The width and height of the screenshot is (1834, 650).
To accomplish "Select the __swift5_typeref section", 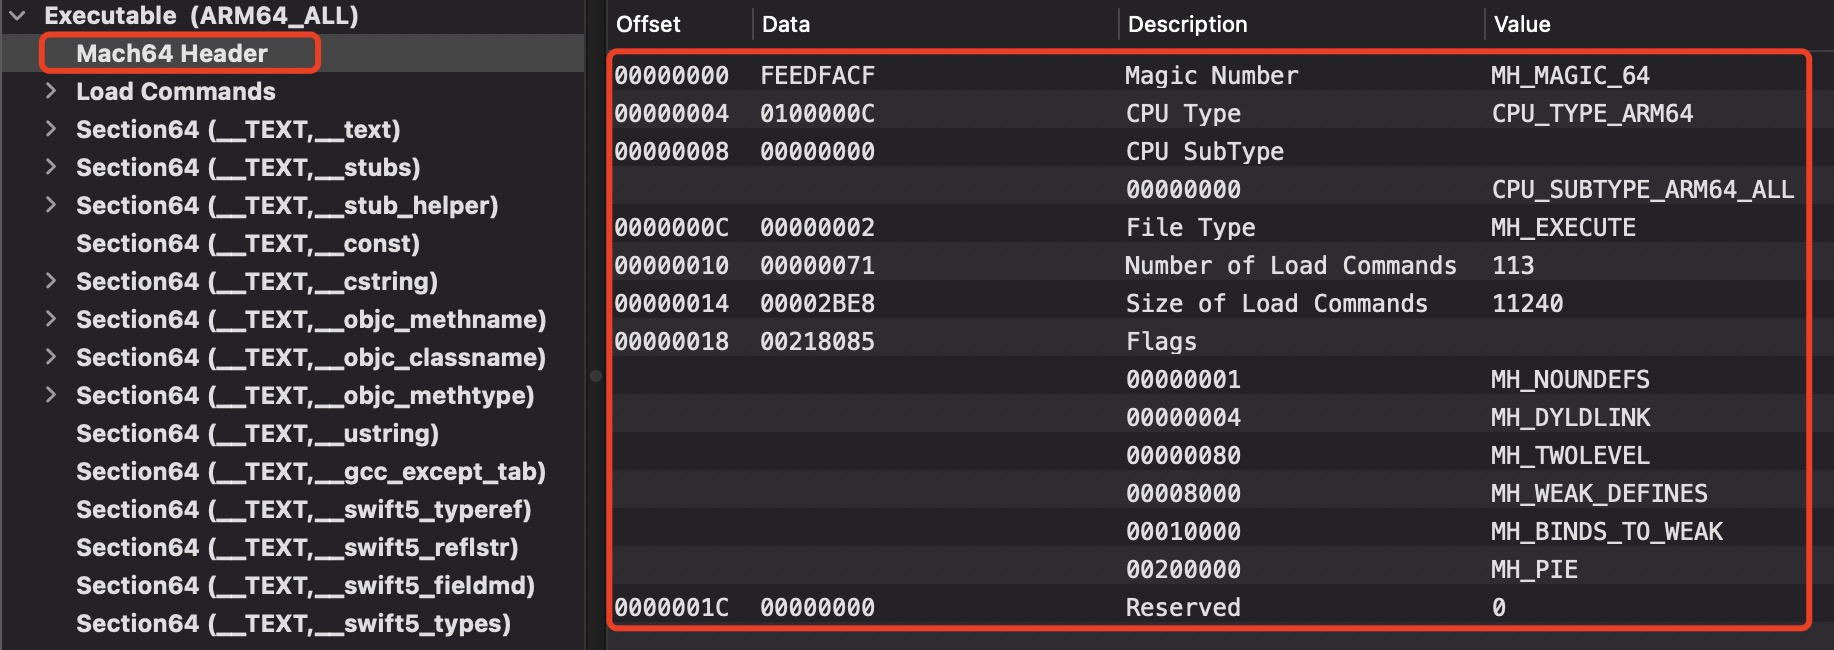I will pos(303,509).
